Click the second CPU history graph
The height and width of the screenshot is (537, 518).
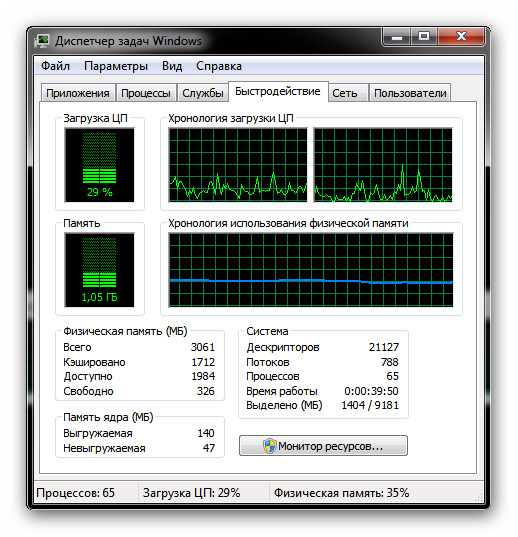click(383, 165)
